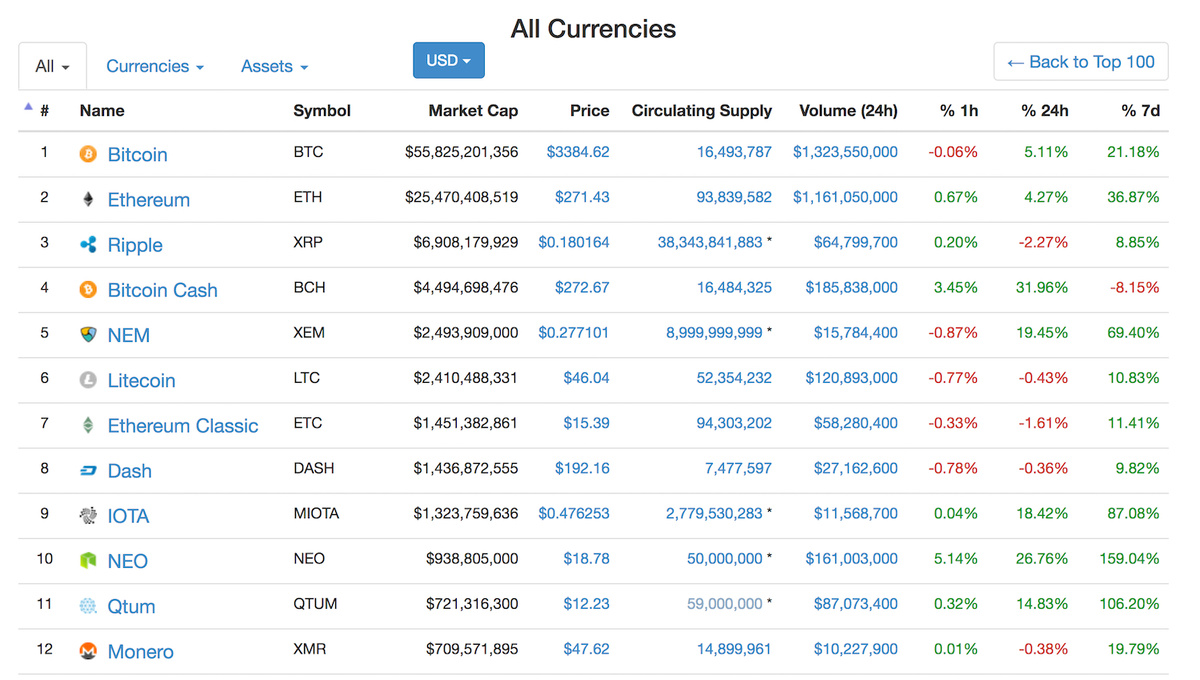This screenshot has height=680, width=1200.
Task: Click the Bitcoin Cash coin icon
Action: coord(88,290)
